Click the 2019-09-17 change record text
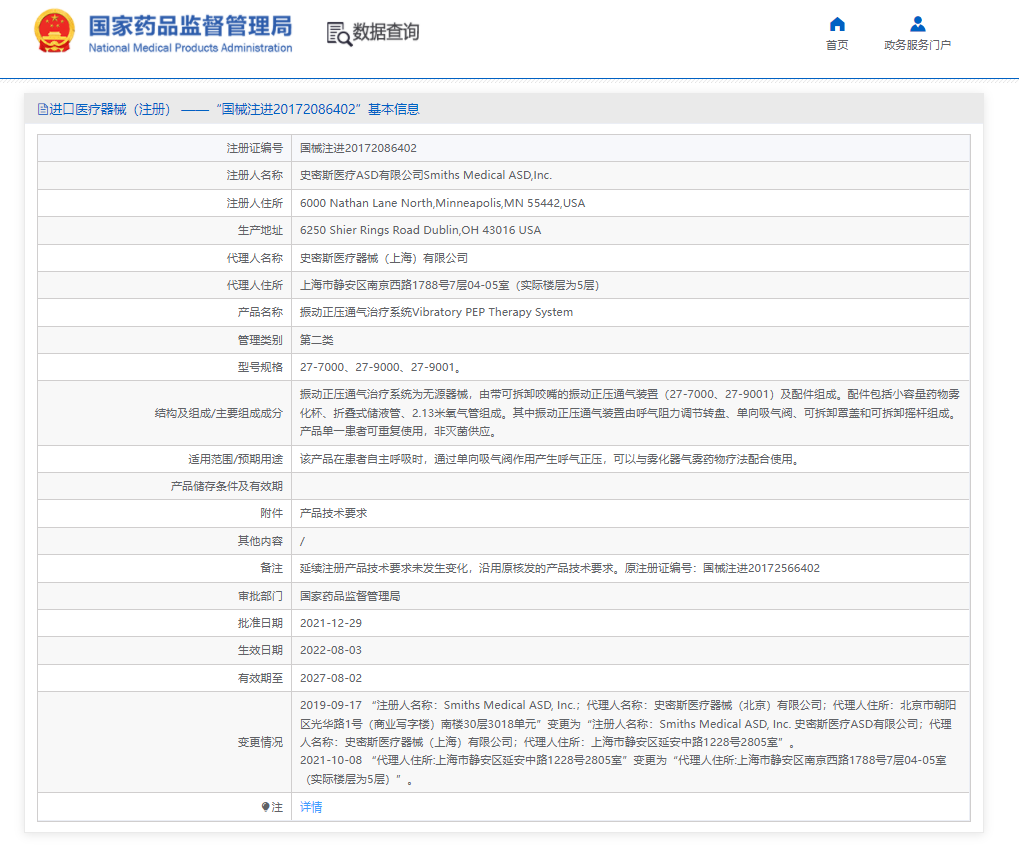Viewport: 1019px width, 845px height. click(x=628, y=723)
